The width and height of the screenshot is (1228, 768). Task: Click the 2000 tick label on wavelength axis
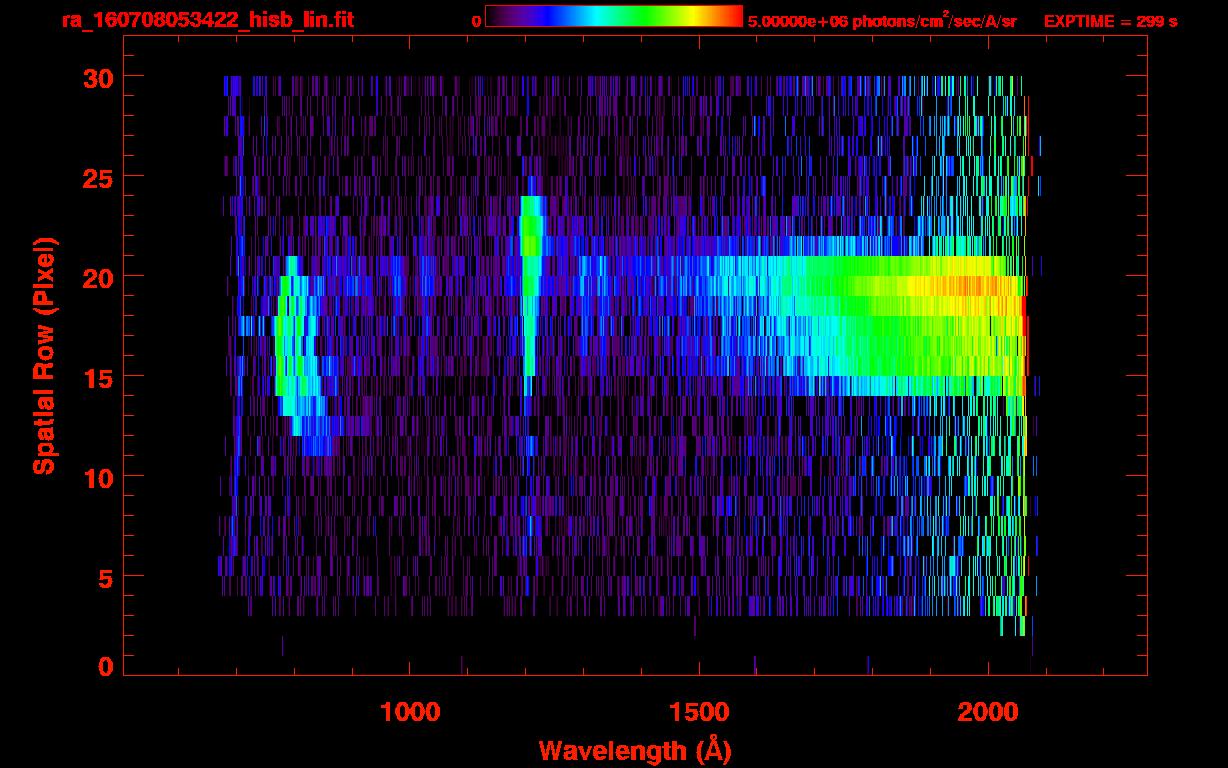[988, 712]
